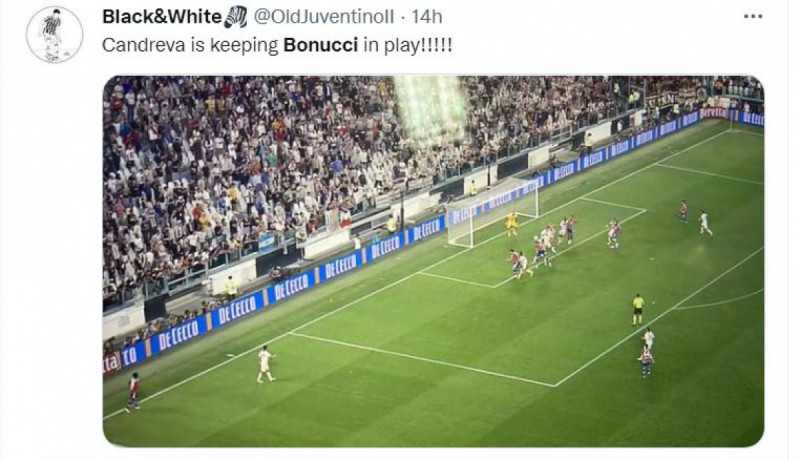The width and height of the screenshot is (800, 460).
Task: Click the dark-kit player at photo's bottom-left
Action: click(x=133, y=392)
